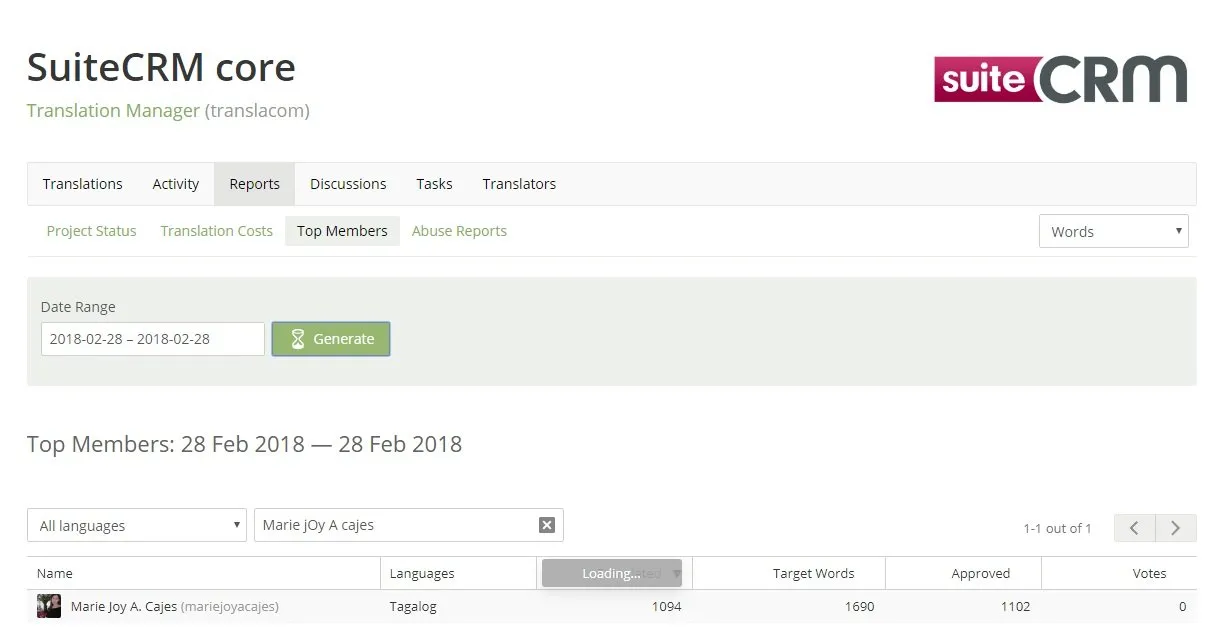The height and width of the screenshot is (640, 1214).
Task: Clear the member search with the X icon
Action: [547, 525]
